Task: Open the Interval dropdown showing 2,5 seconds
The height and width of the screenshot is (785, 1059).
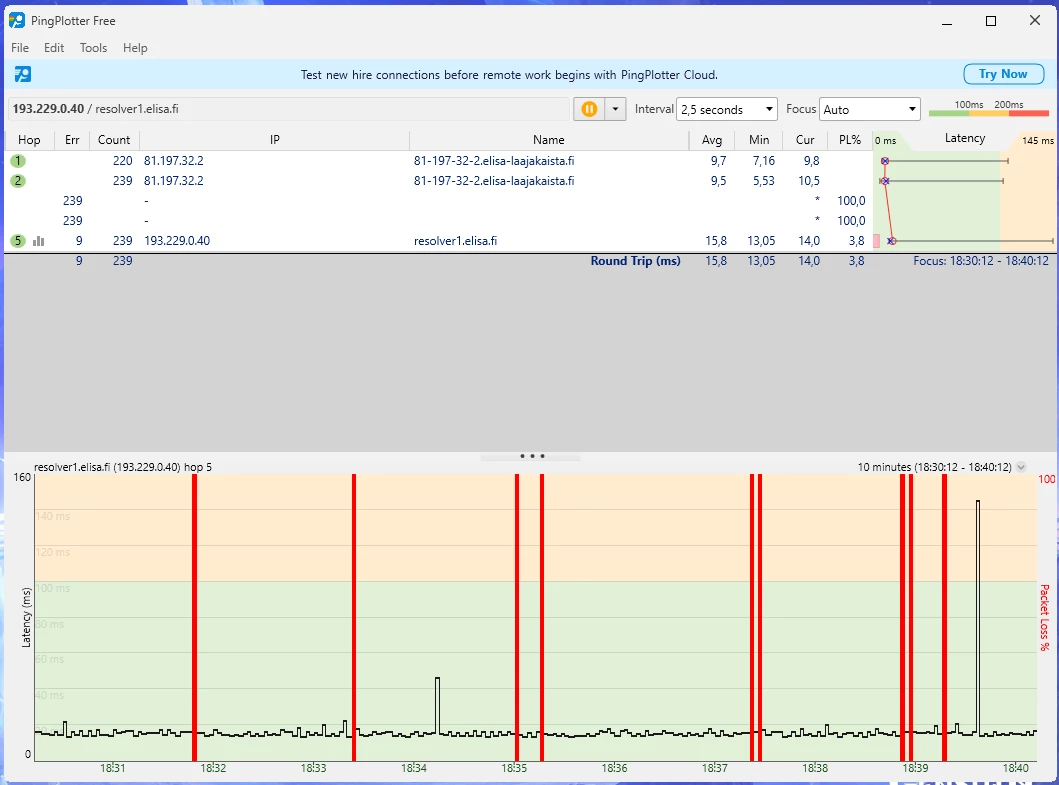Action: click(727, 109)
